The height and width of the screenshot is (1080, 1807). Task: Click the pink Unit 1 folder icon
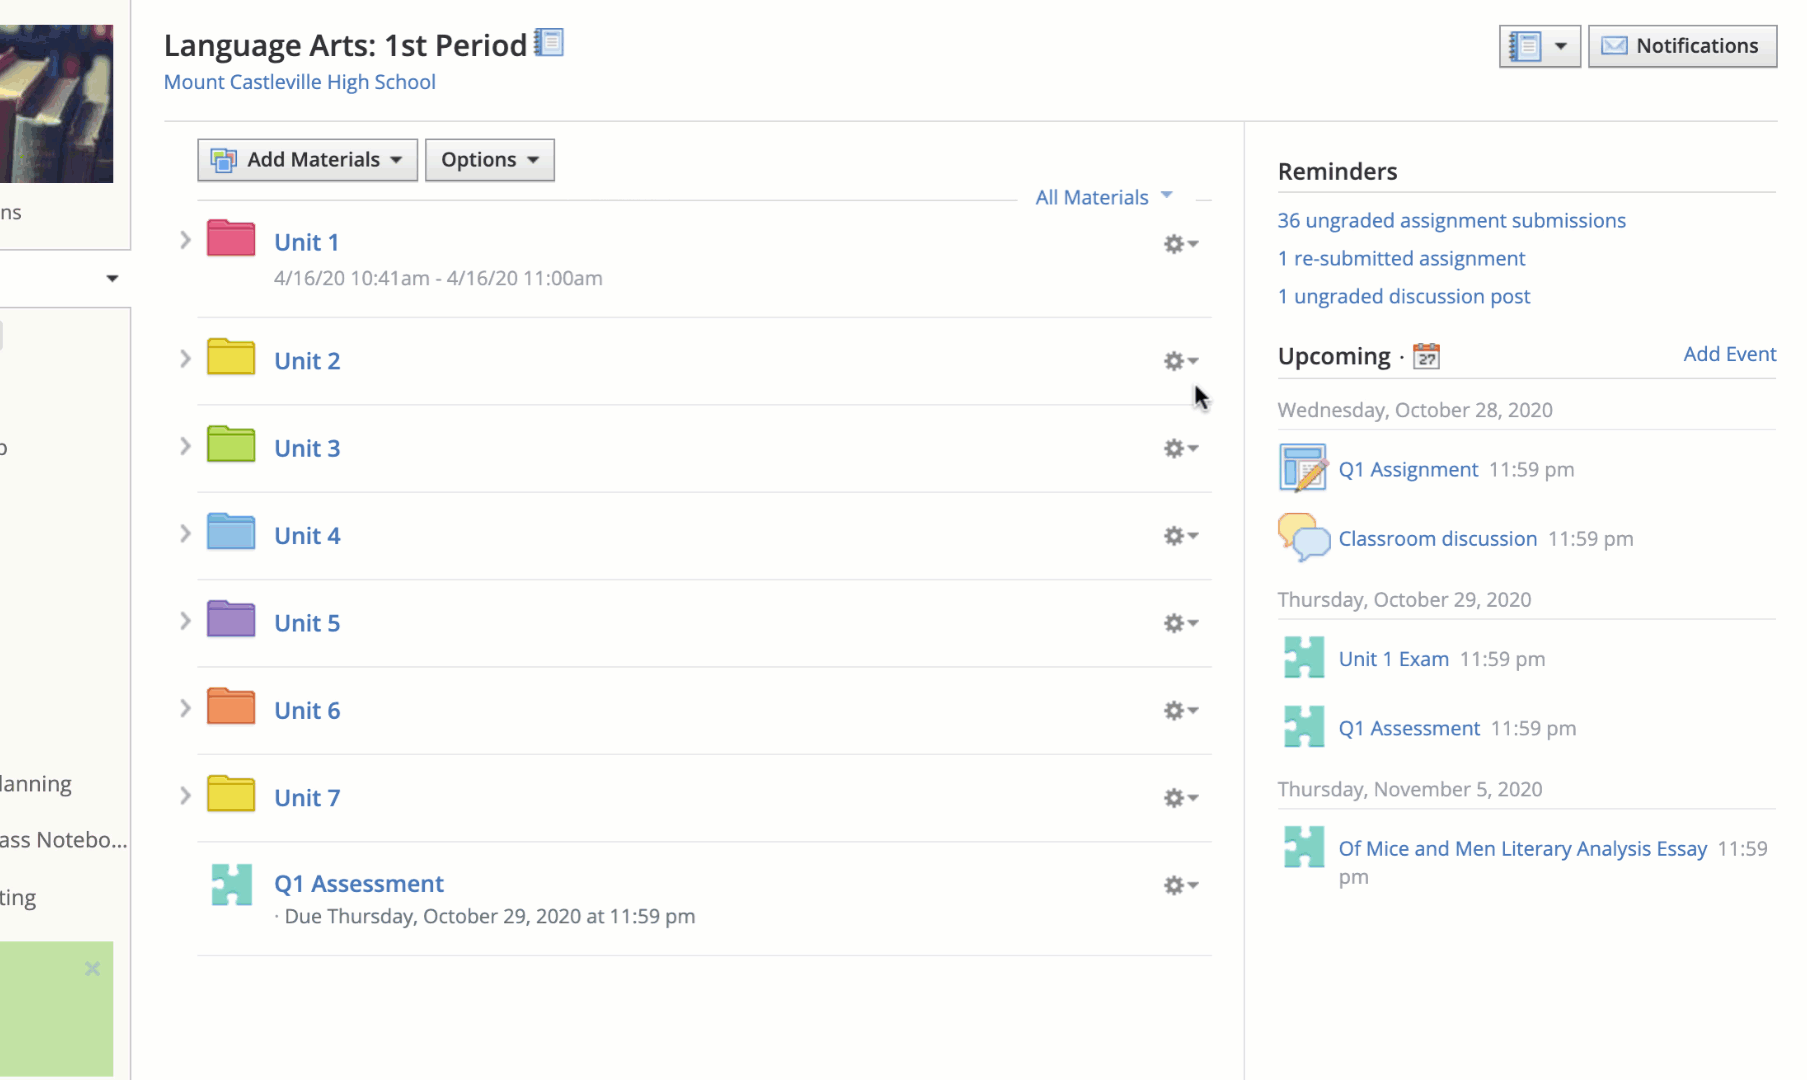pos(230,239)
